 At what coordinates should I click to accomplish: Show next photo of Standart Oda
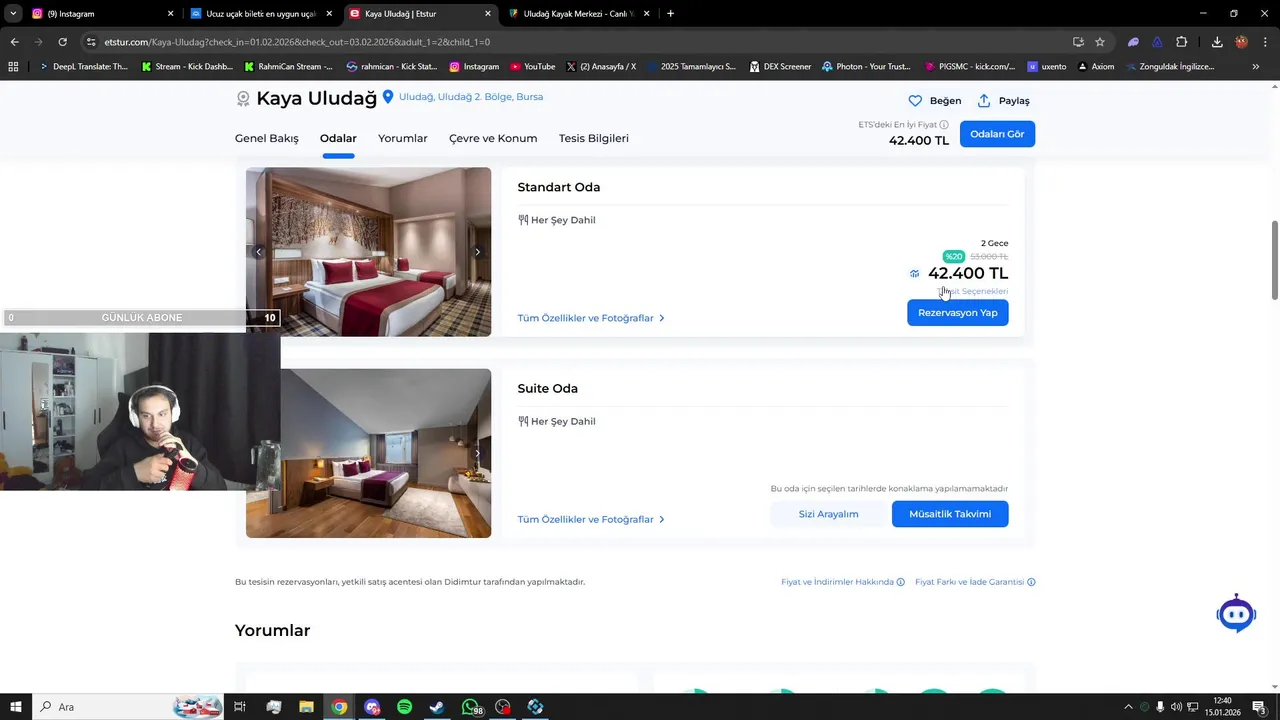pyautogui.click(x=477, y=252)
